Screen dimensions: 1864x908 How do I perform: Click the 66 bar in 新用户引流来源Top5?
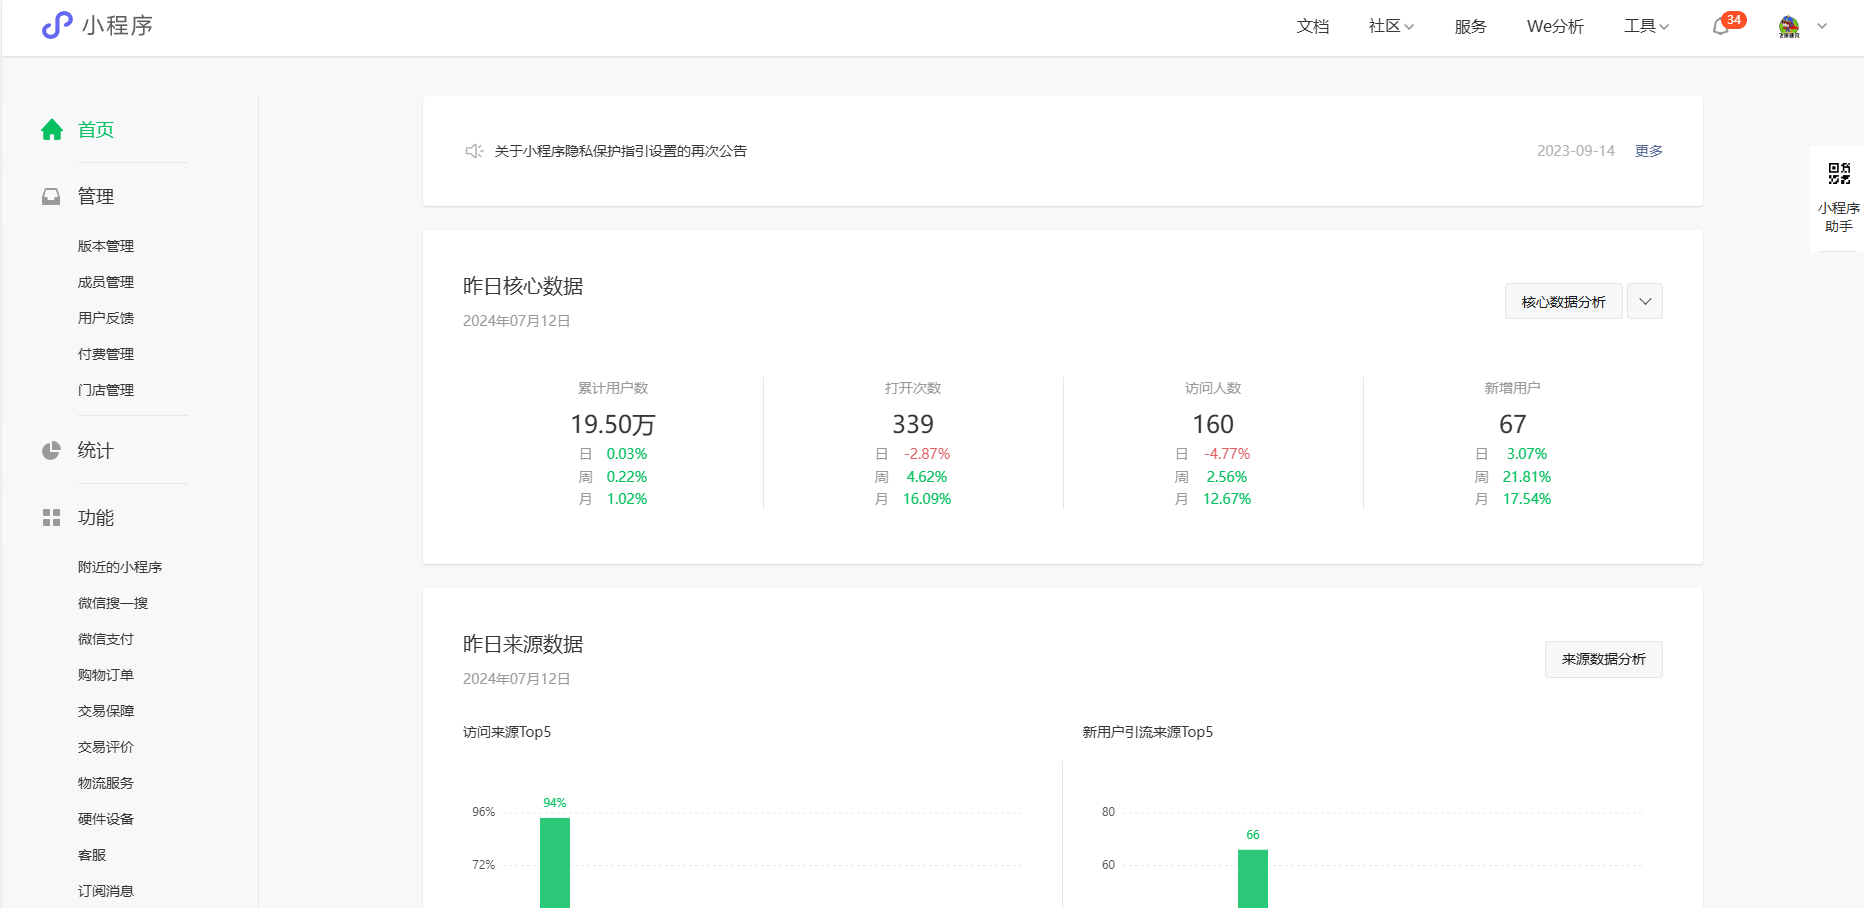tap(1253, 879)
